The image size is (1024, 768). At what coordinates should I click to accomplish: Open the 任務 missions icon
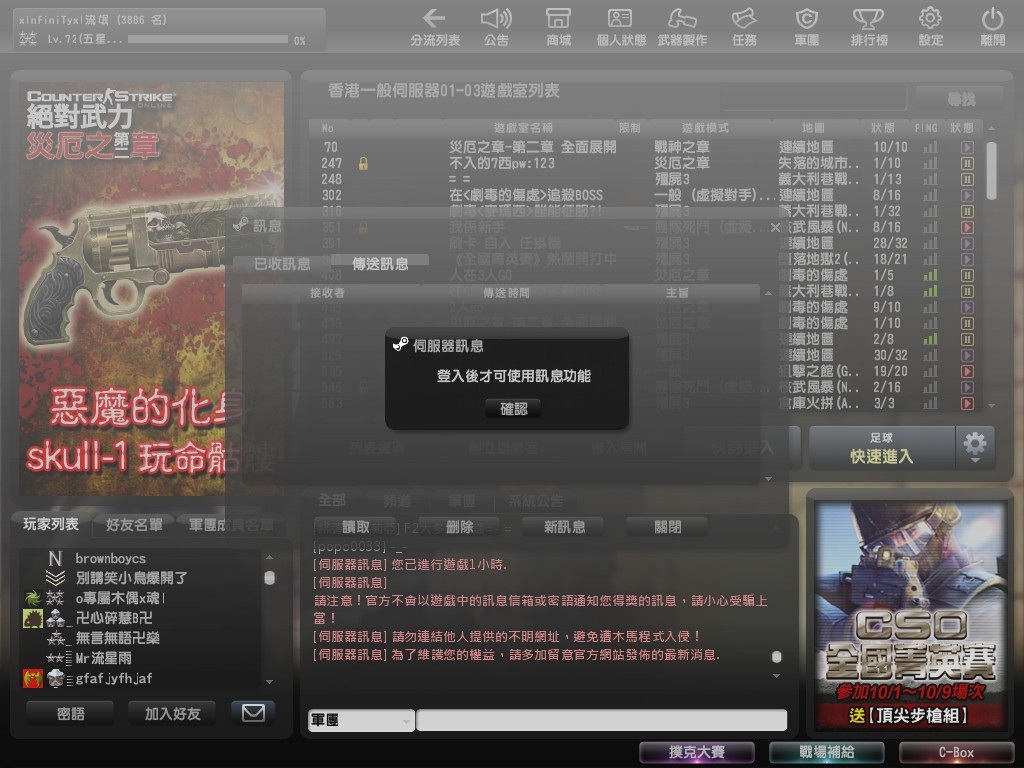coord(744,26)
